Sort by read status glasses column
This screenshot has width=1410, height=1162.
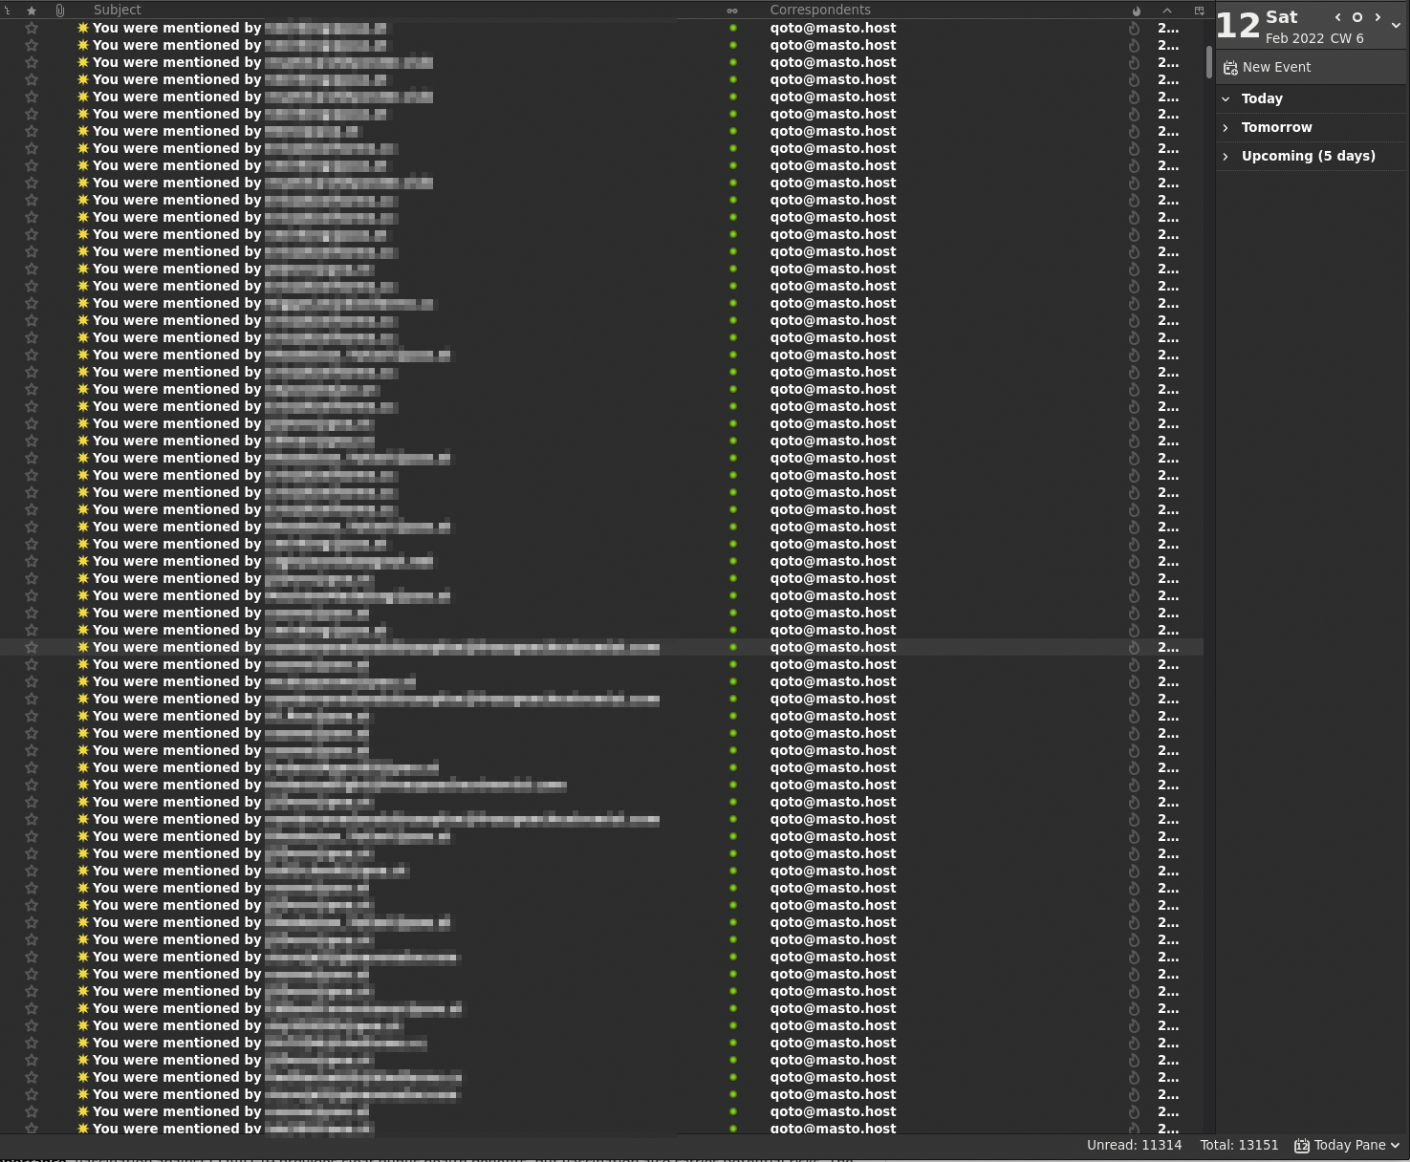click(732, 10)
